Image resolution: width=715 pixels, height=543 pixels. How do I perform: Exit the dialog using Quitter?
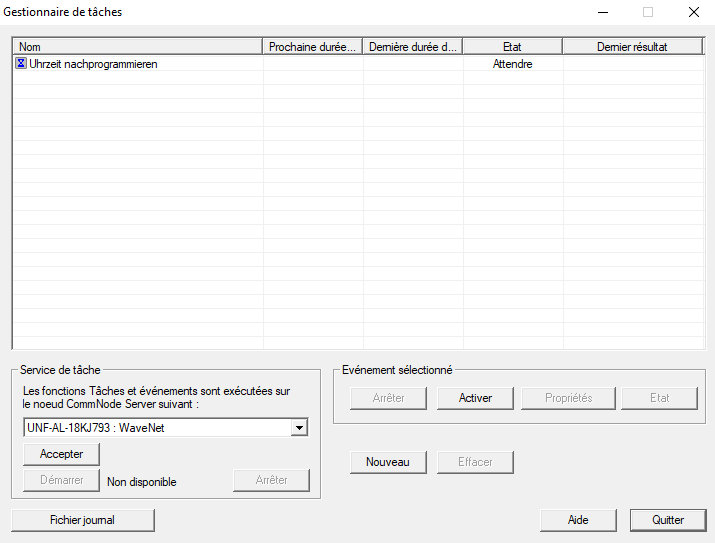(x=667, y=520)
